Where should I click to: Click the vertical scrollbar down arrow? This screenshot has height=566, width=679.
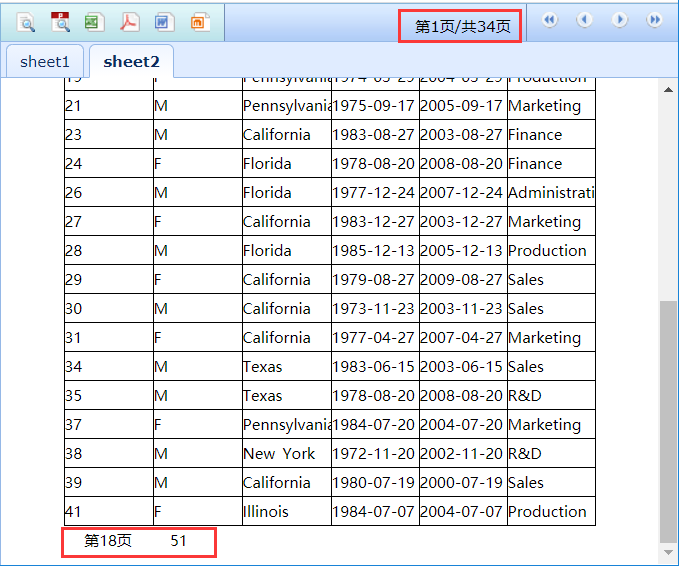point(669,552)
